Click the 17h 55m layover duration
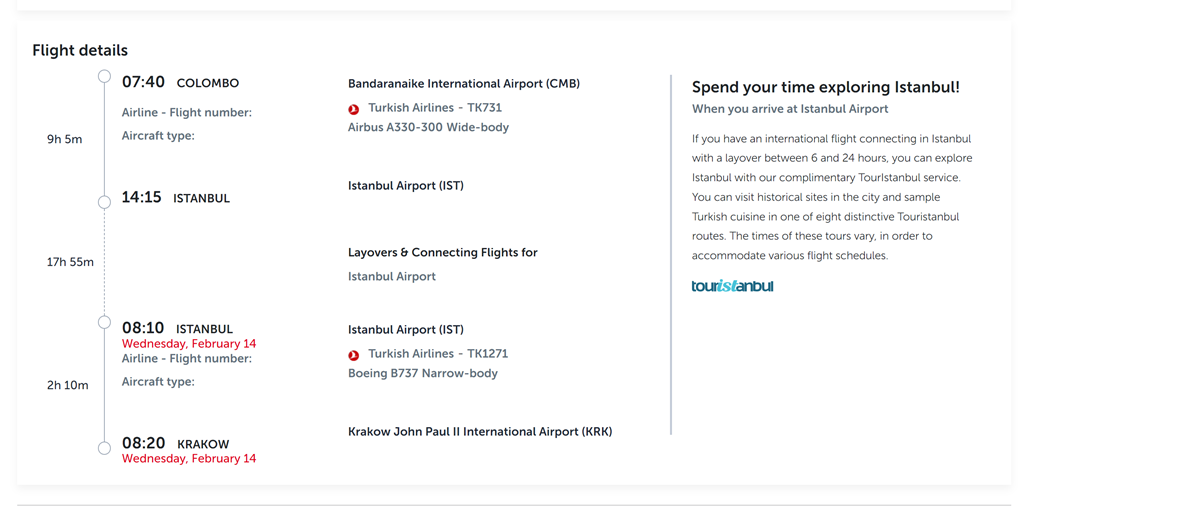1194x518 pixels. (70, 263)
